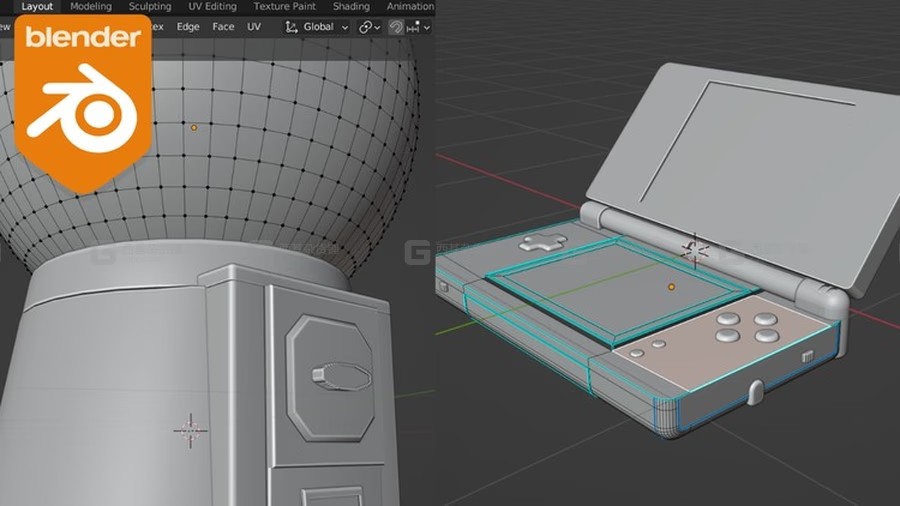The image size is (900, 506).
Task: Switch to the Sculpting workspace tab
Action: [x=150, y=6]
